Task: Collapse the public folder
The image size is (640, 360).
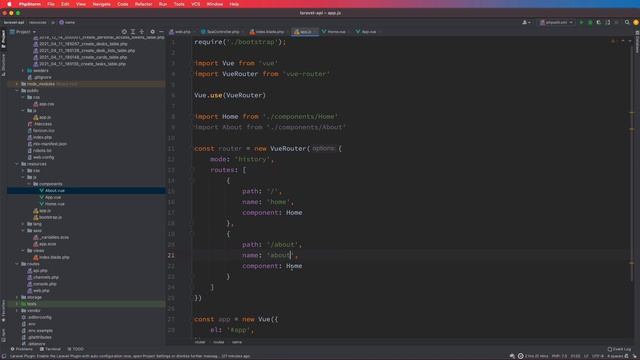Action: 17,91
